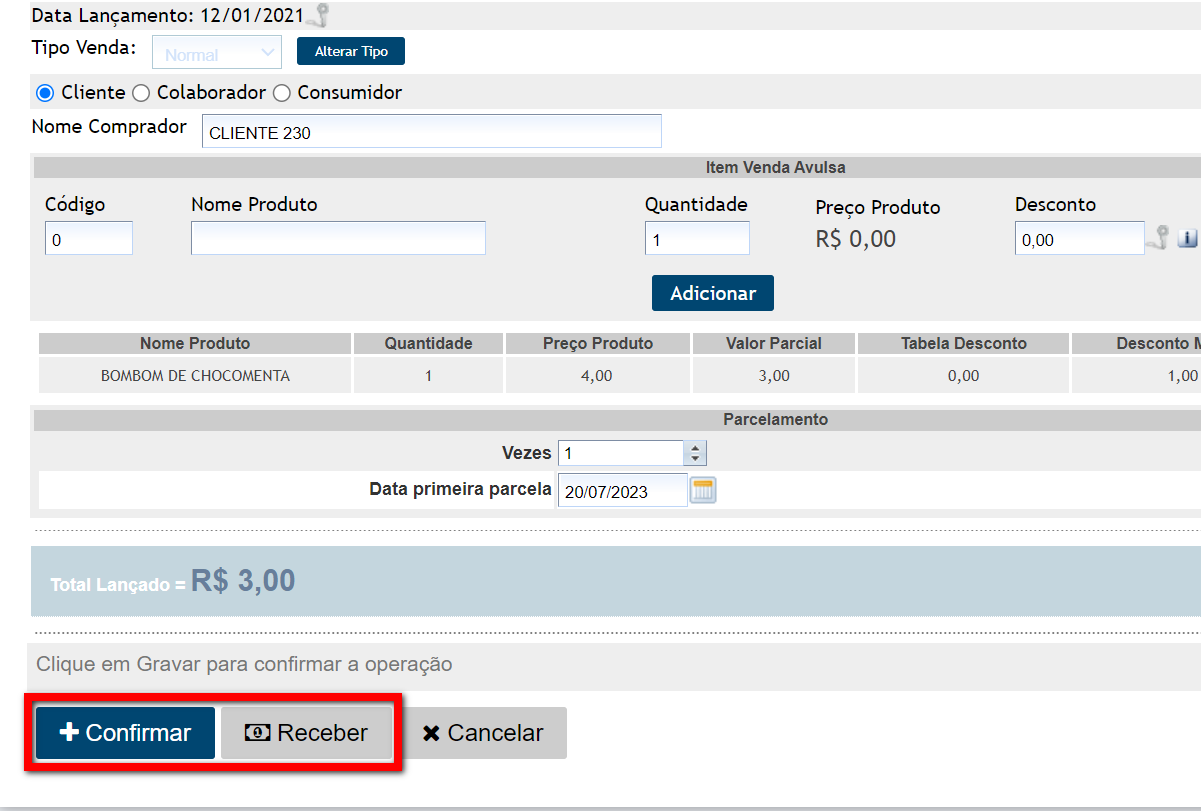This screenshot has width=1201, height=811.
Task: Click the key icon beside Data Lançamento
Action: tap(320, 15)
